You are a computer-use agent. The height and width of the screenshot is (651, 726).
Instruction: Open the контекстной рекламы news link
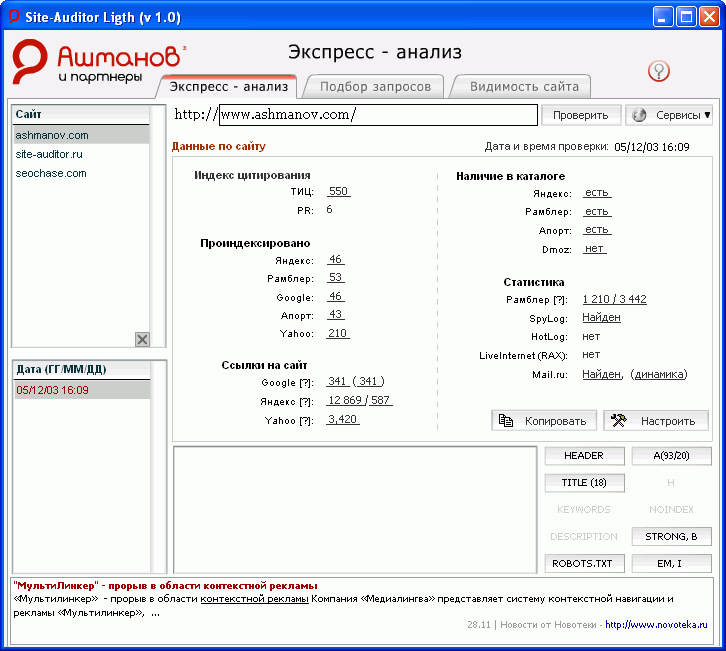tap(254, 599)
